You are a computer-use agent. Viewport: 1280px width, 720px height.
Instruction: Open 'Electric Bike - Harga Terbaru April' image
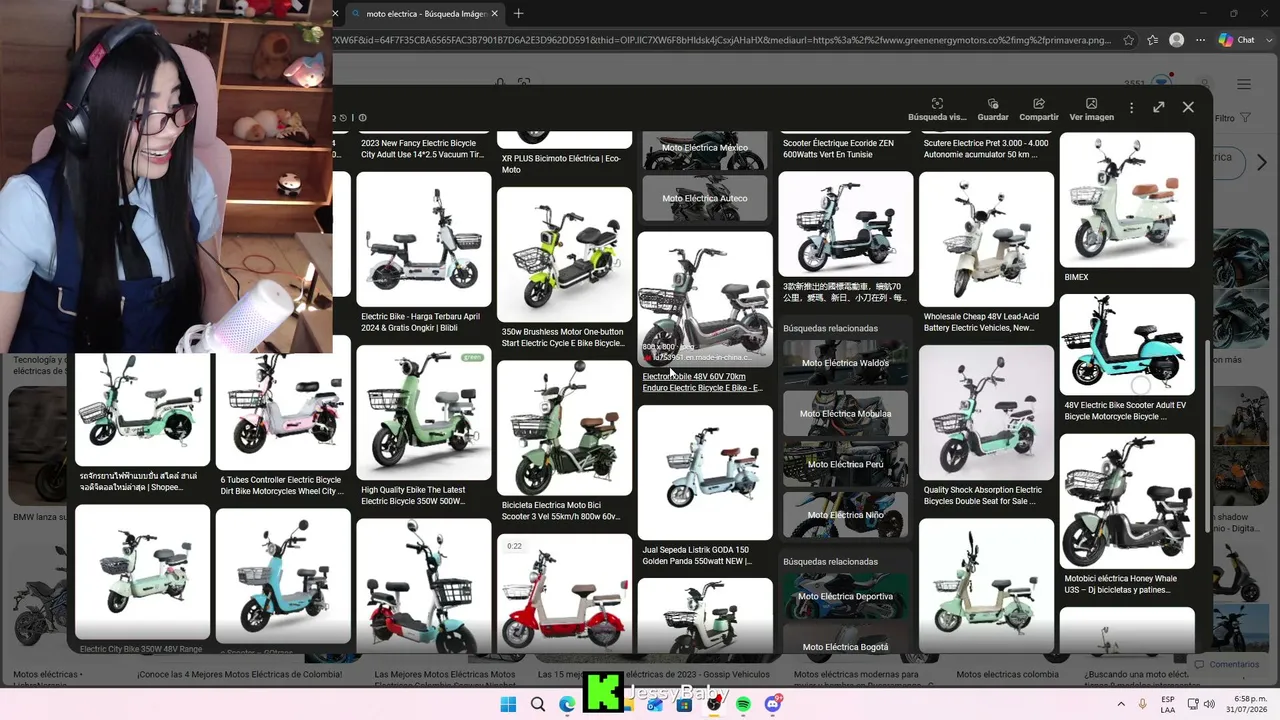tap(424, 240)
